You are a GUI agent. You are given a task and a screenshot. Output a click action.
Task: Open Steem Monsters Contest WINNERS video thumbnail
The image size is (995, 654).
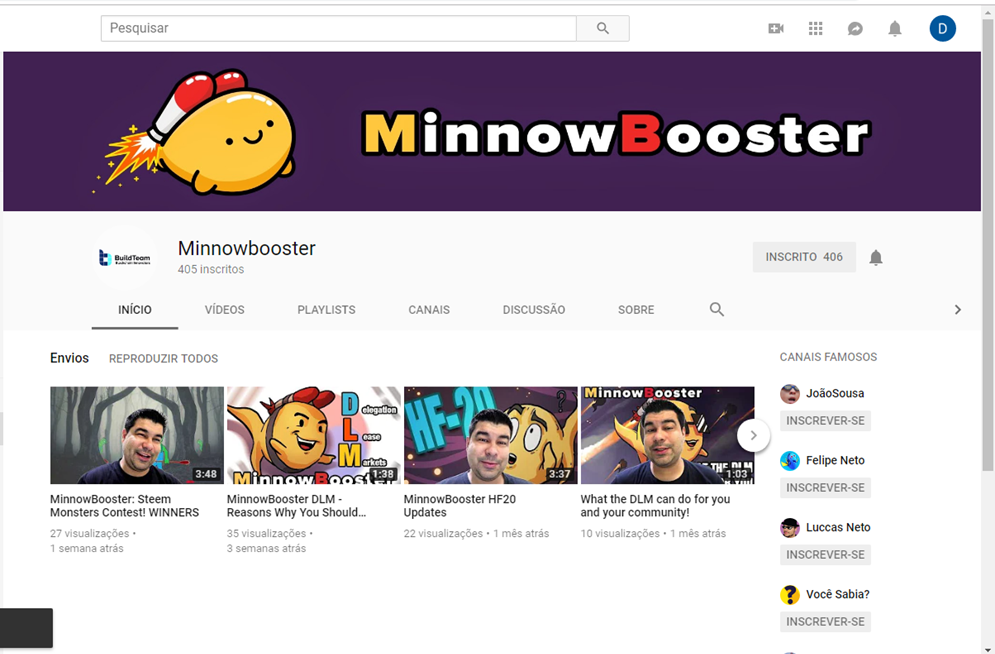tap(137, 435)
